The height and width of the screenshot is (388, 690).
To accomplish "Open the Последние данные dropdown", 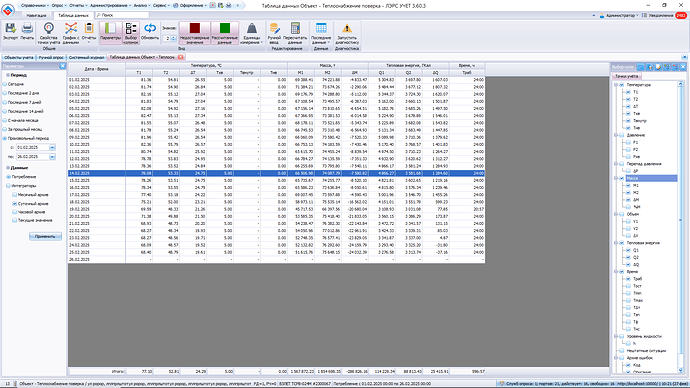I will 321,33.
